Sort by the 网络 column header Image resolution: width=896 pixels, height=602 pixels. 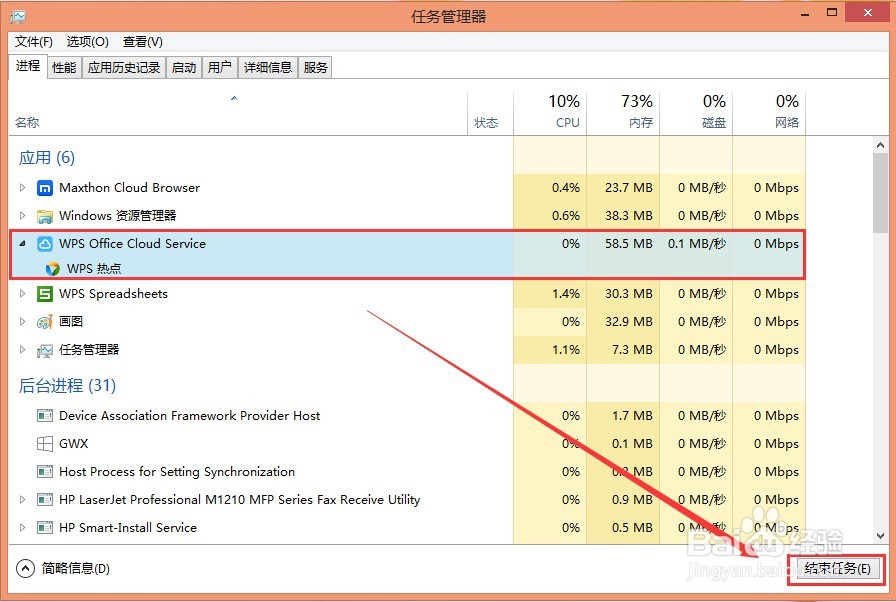pos(769,113)
